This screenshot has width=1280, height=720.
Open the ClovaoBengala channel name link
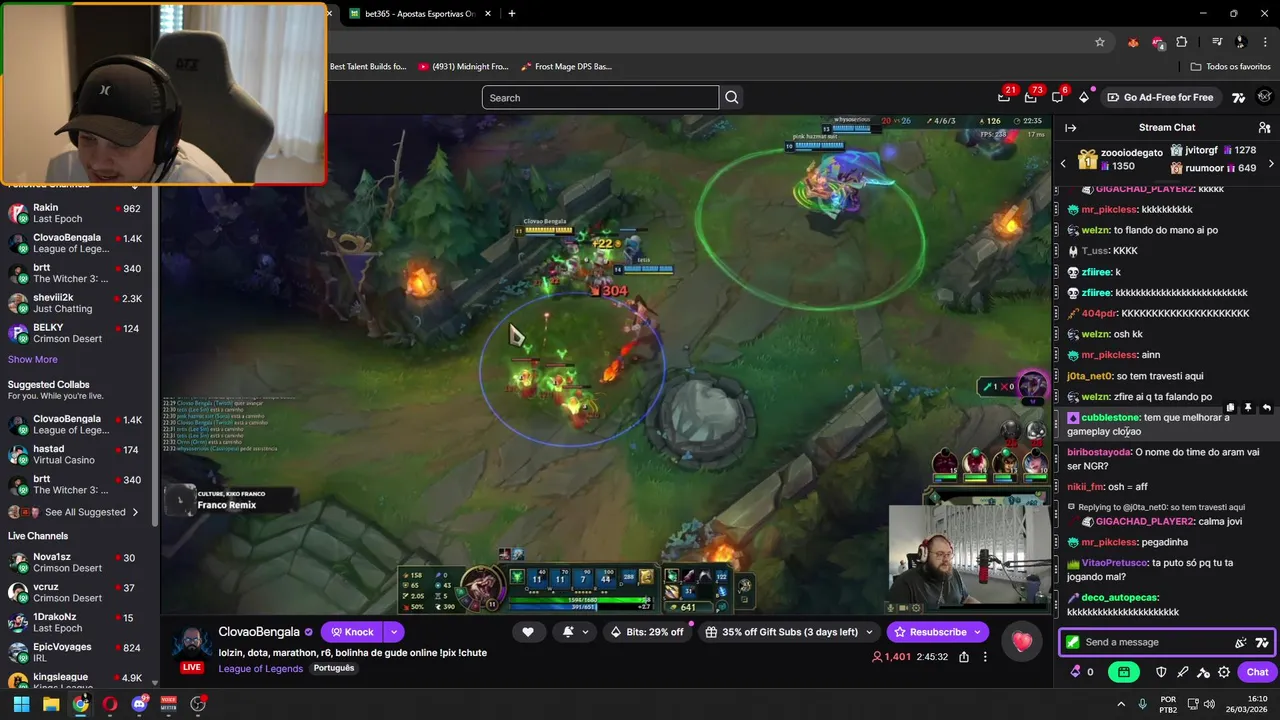click(259, 632)
